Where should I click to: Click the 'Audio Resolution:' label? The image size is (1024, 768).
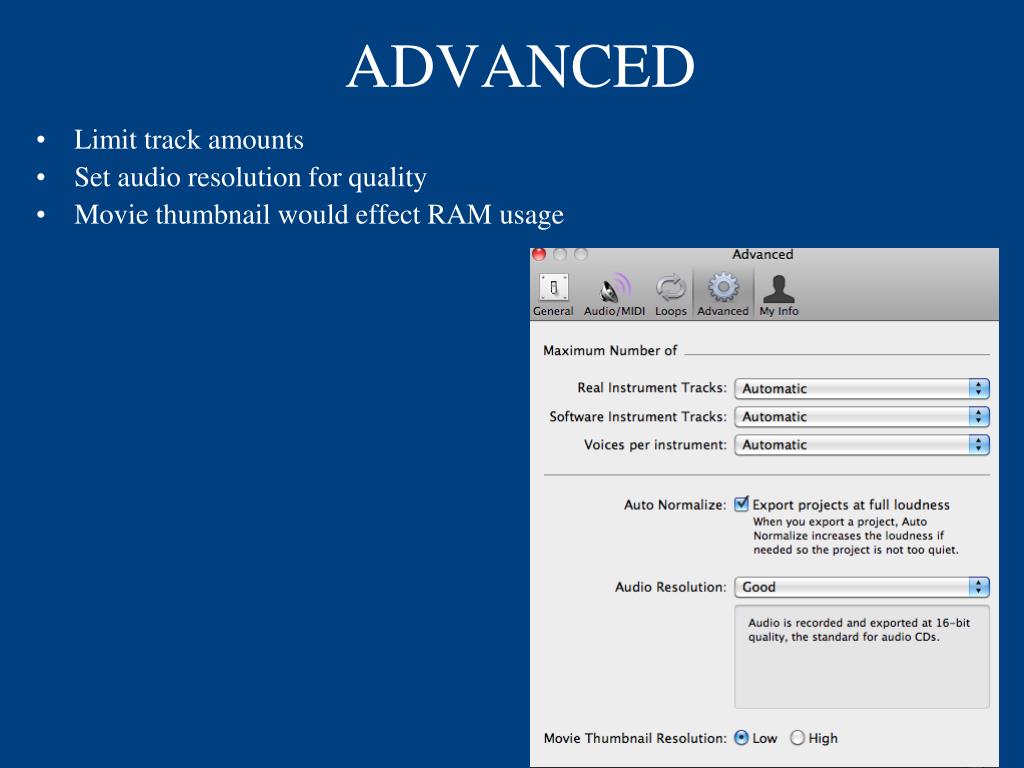point(670,587)
